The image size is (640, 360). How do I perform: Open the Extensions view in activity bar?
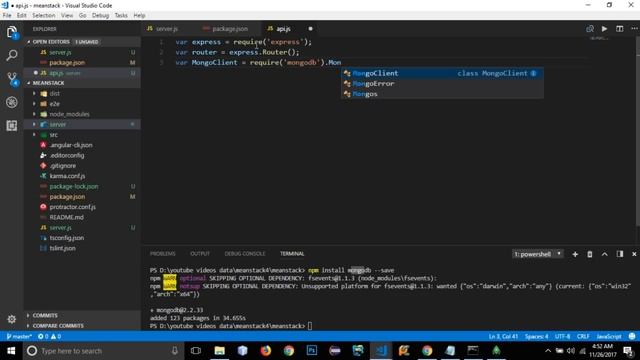point(12,125)
